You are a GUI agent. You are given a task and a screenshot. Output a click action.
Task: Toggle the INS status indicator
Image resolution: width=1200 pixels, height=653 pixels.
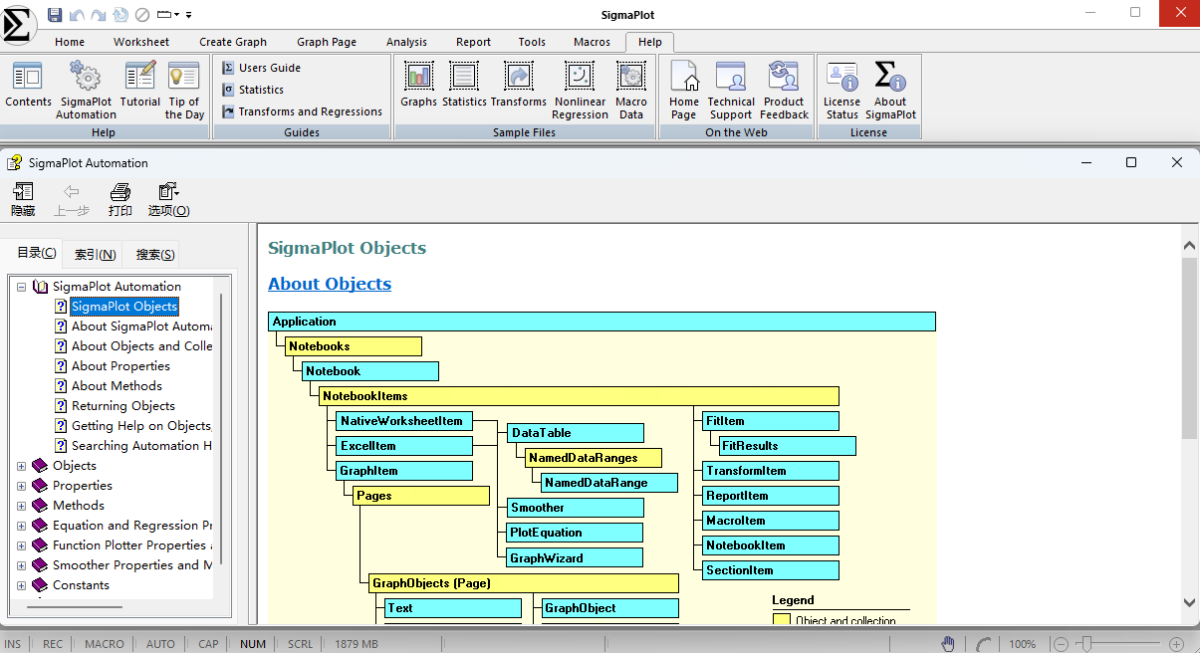click(x=13, y=644)
